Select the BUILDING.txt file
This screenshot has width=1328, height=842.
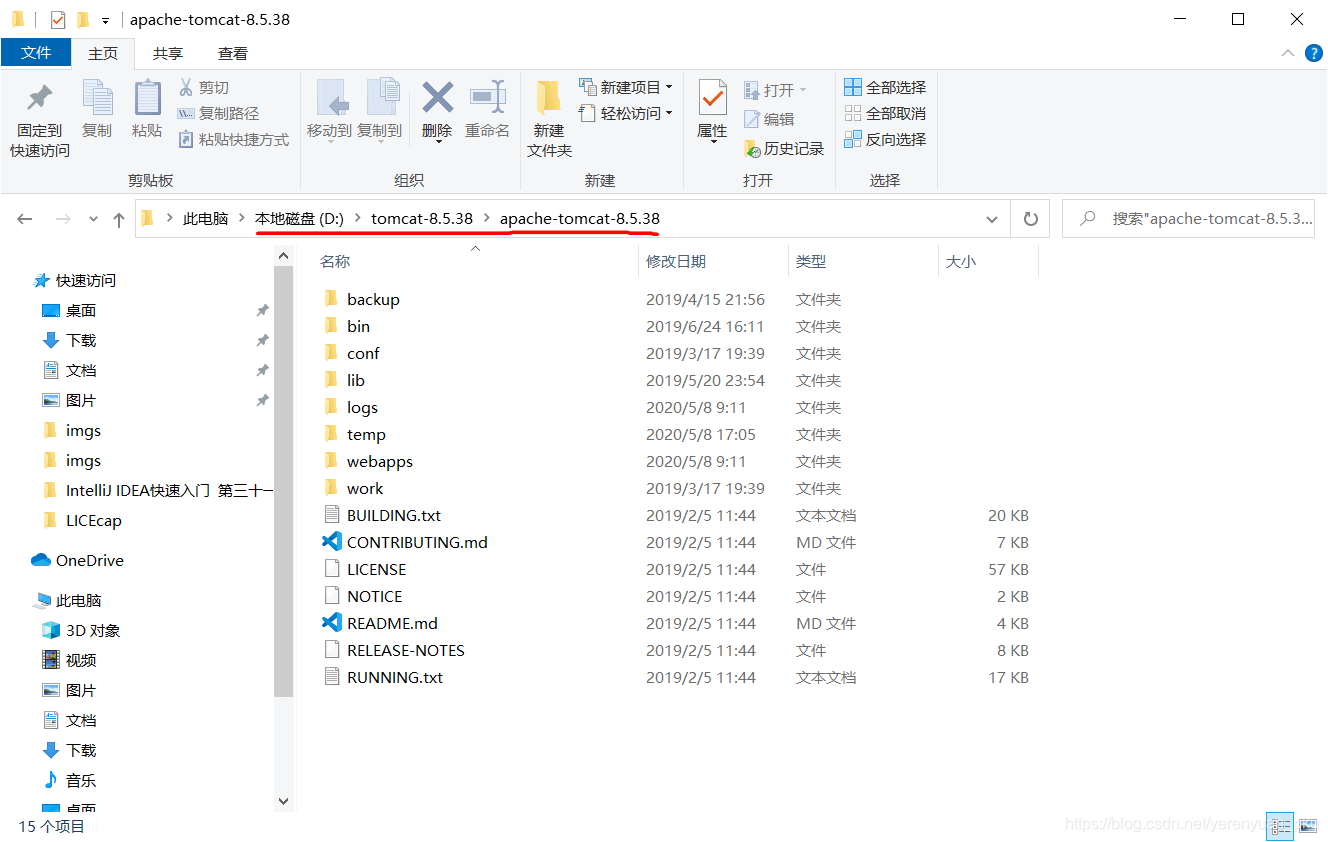394,515
